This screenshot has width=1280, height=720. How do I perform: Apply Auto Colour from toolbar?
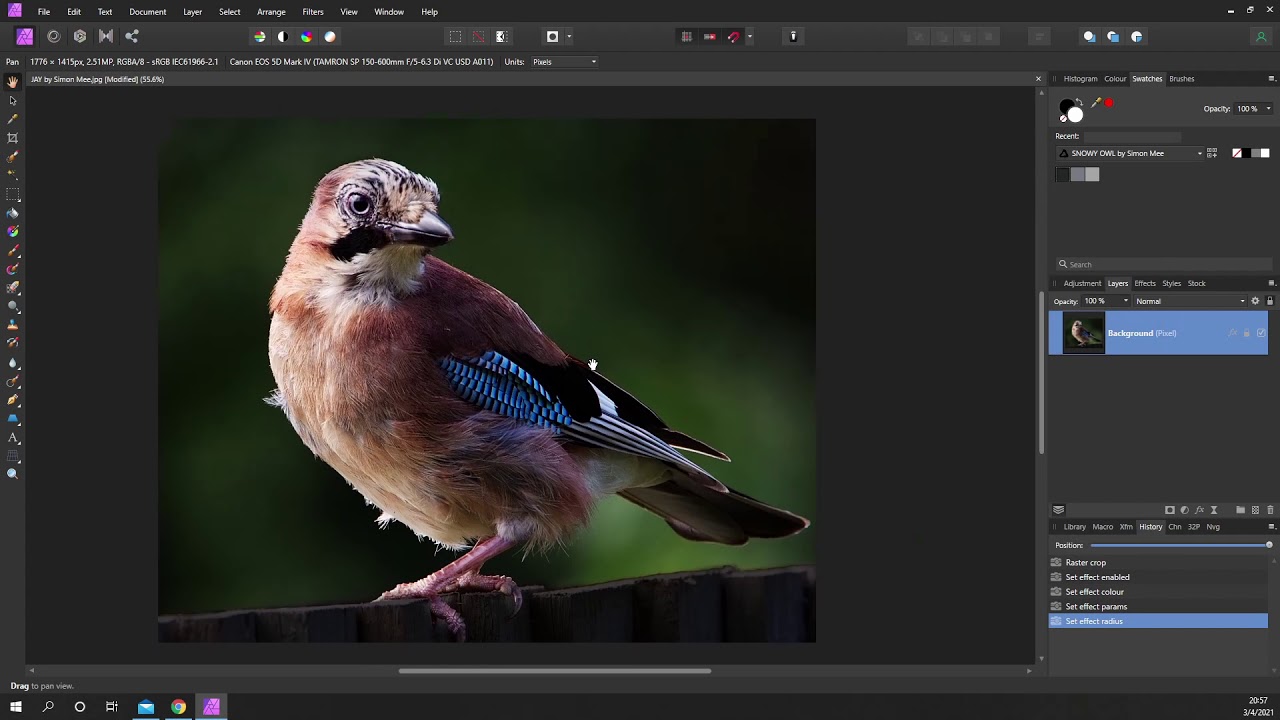click(306, 36)
